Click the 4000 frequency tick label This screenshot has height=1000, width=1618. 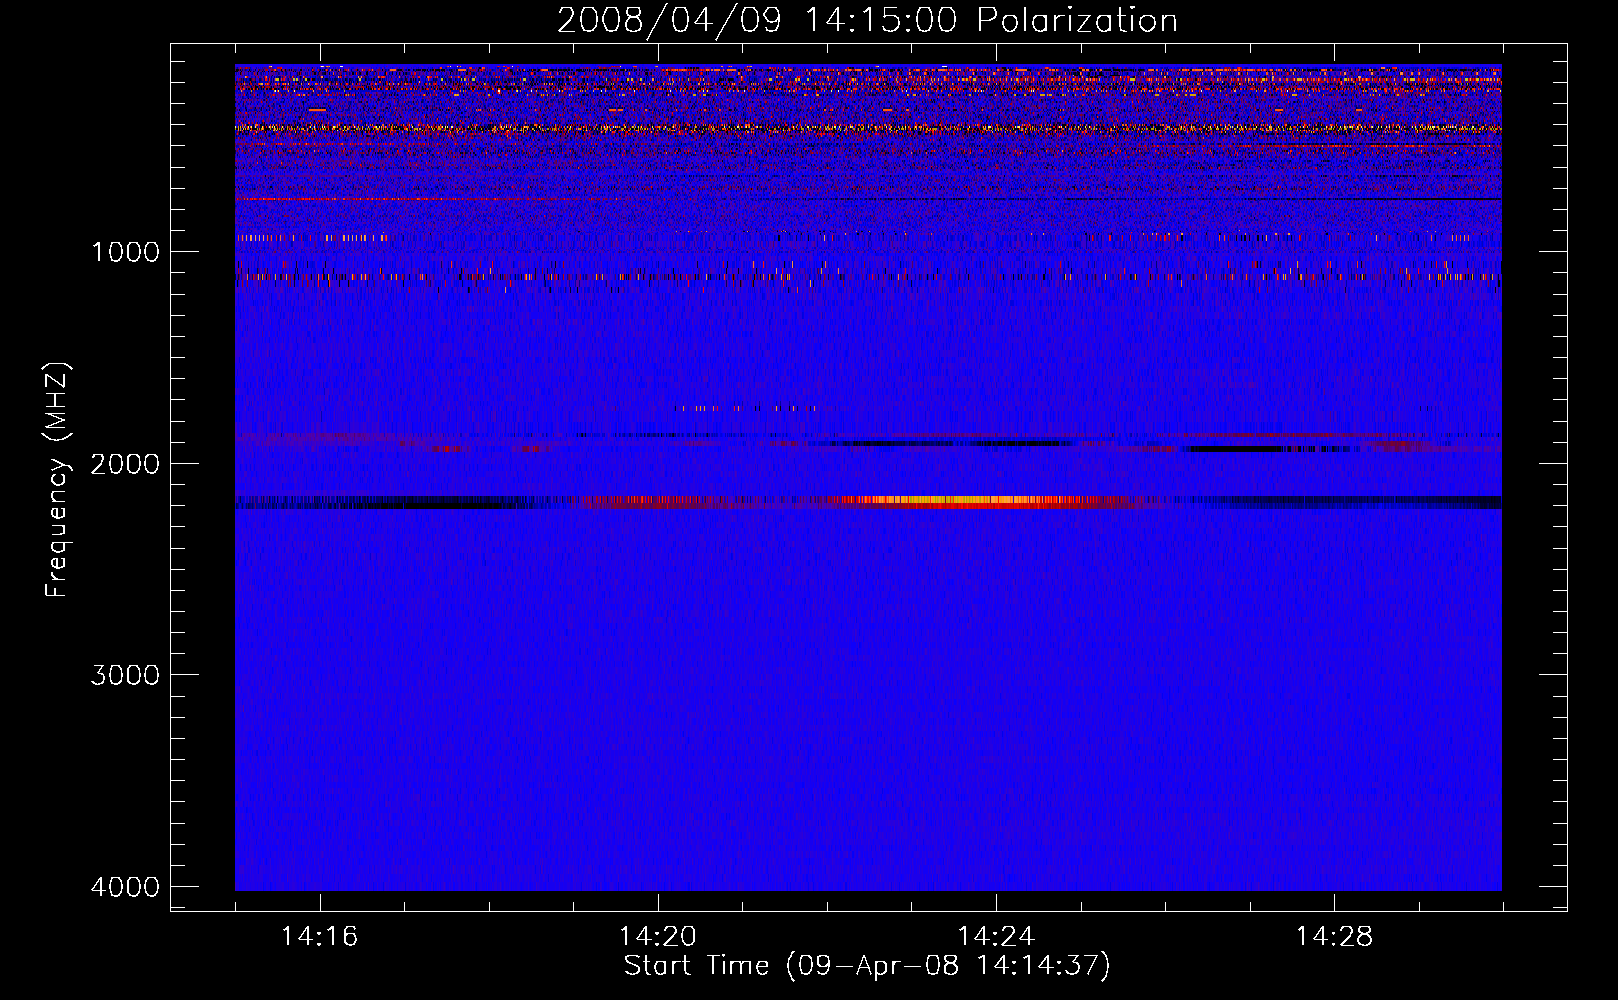[x=125, y=887]
